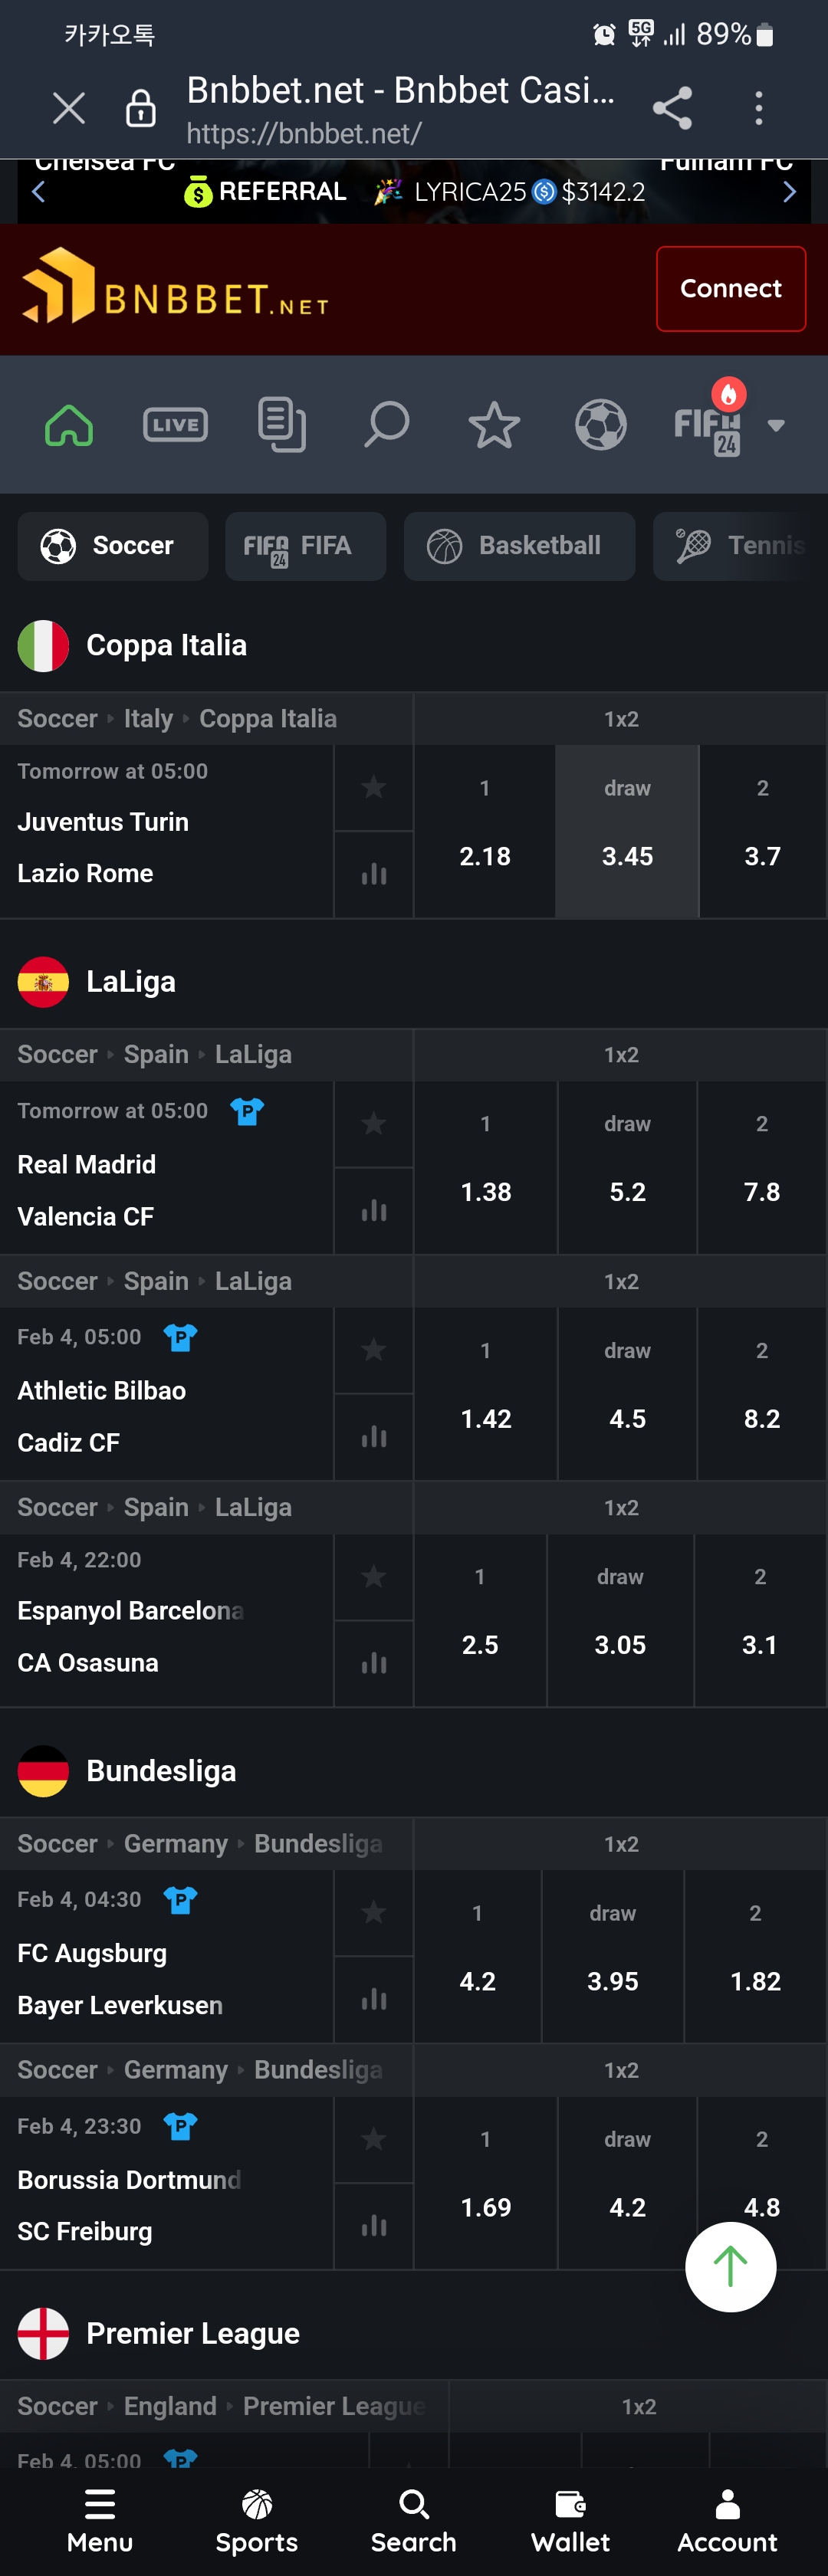
Task: Star the Athletic Bilbao vs Cadiz match
Action: (x=374, y=1350)
